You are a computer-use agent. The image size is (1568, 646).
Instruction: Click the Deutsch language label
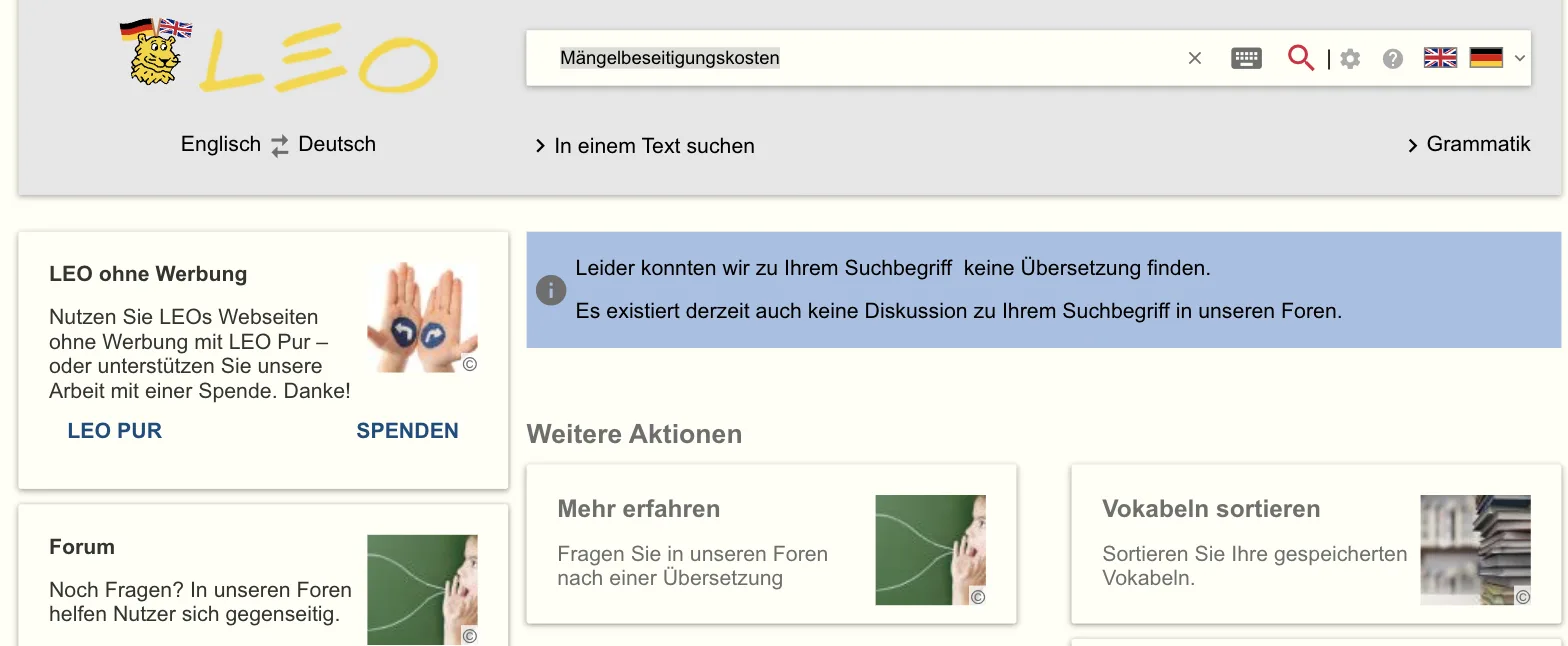coord(337,144)
